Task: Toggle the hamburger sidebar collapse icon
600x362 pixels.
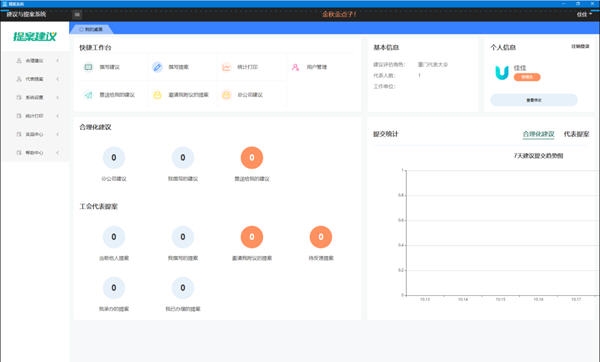Action: [x=77, y=15]
